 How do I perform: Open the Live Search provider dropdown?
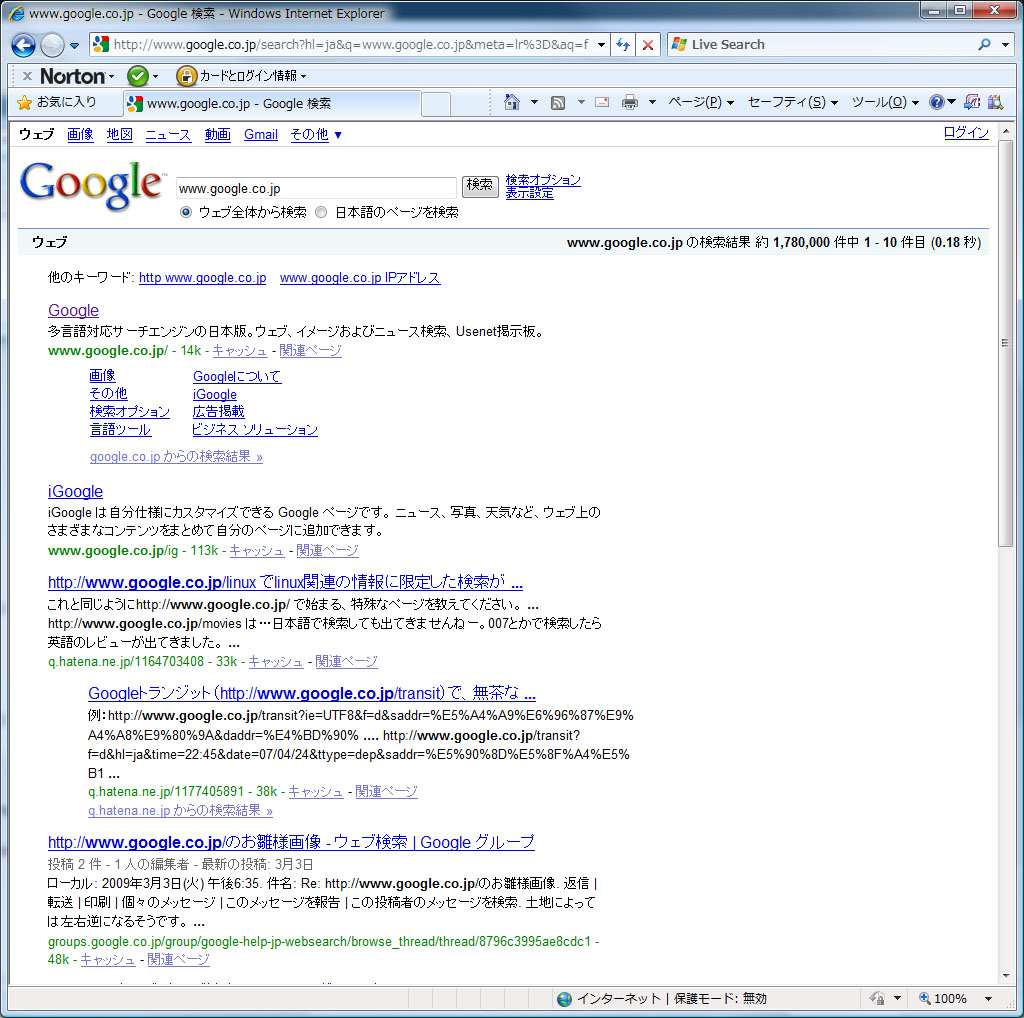click(1005, 45)
